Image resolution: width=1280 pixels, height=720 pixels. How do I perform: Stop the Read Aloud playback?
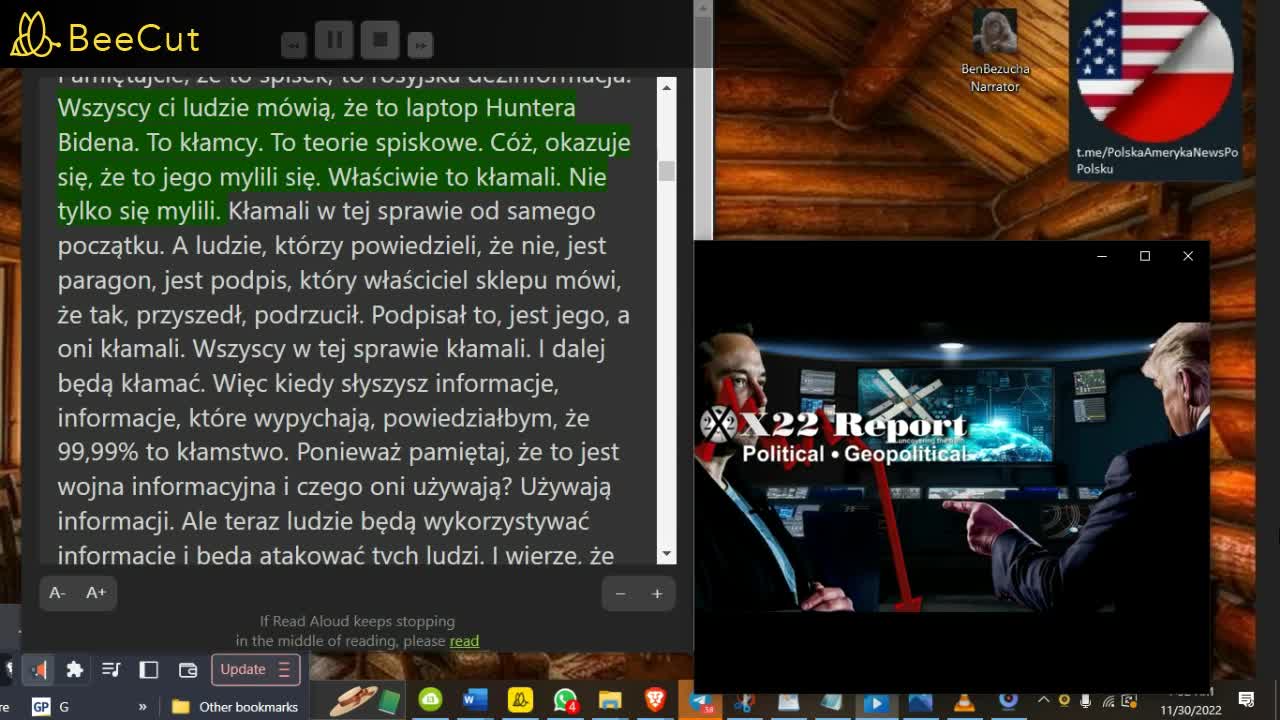(x=380, y=40)
